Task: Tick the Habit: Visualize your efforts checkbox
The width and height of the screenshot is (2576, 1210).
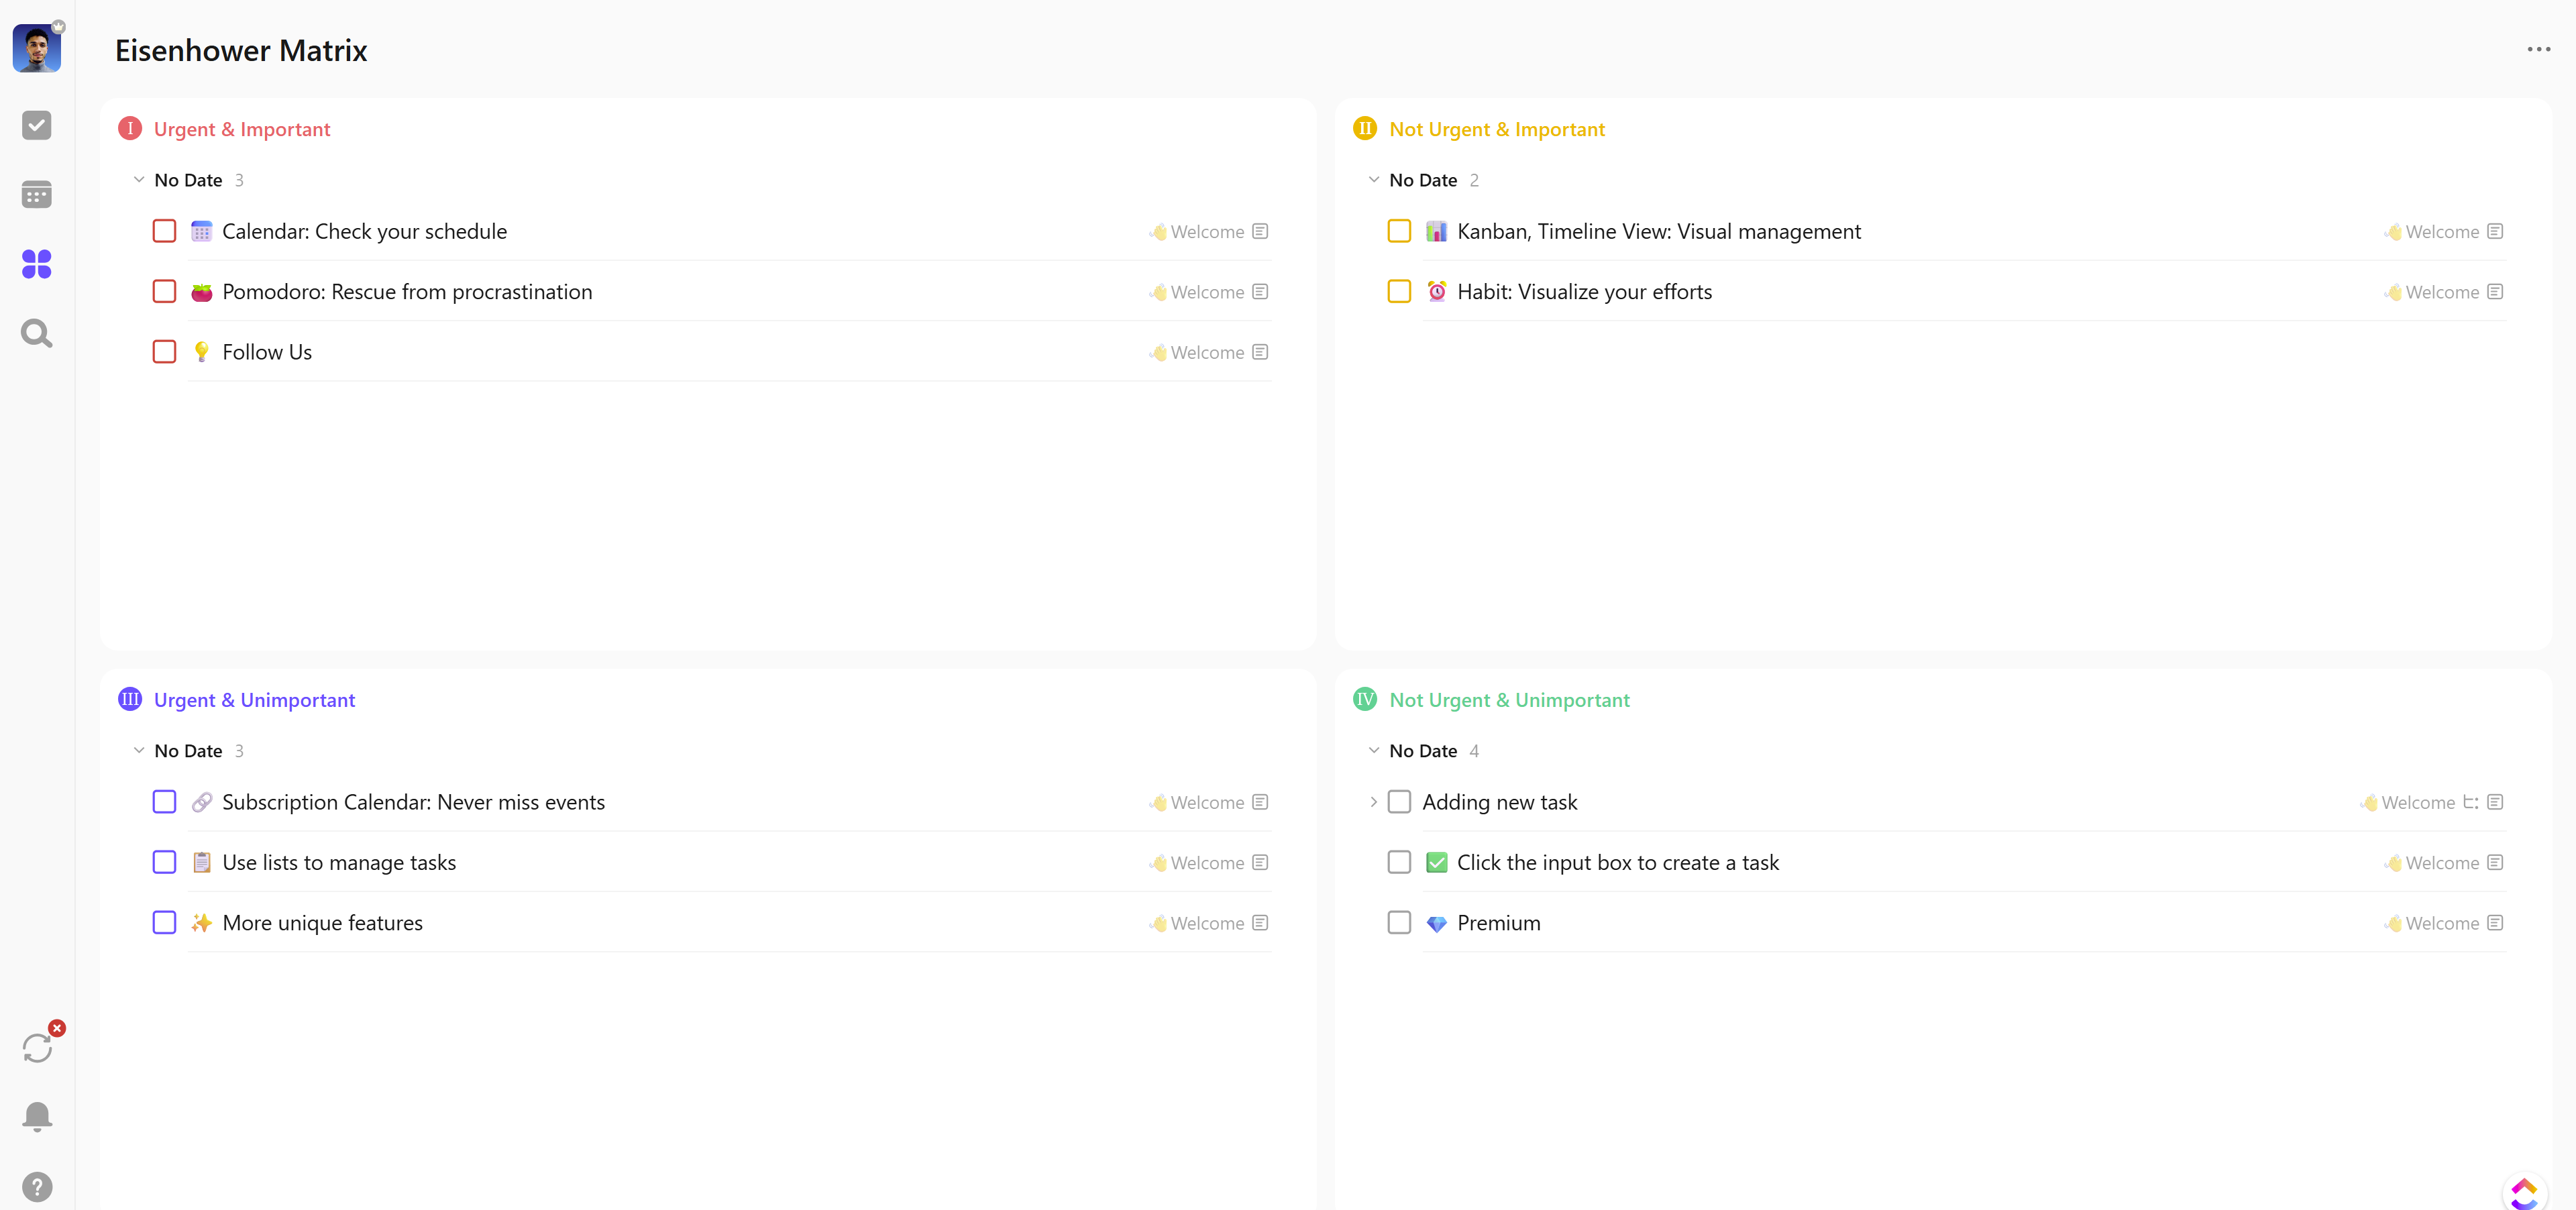Action: [1399, 292]
